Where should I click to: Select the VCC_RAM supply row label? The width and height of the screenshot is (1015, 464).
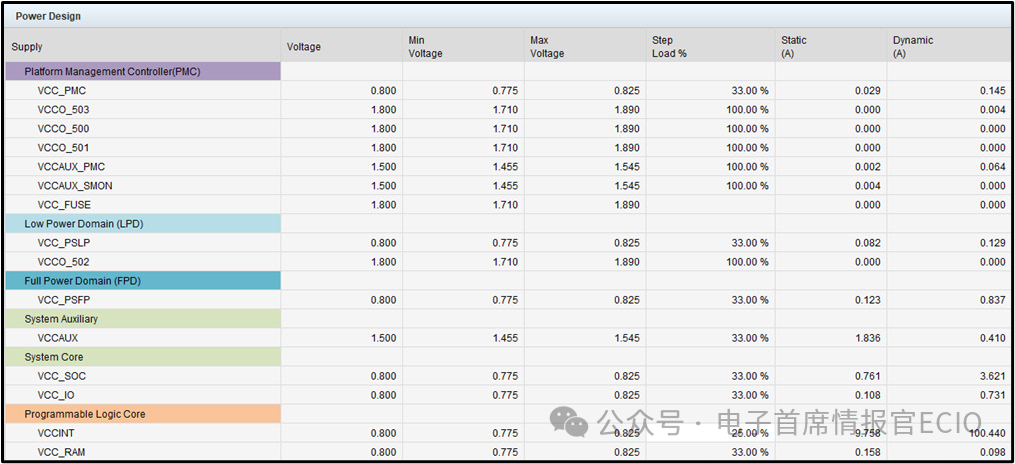tap(61, 452)
